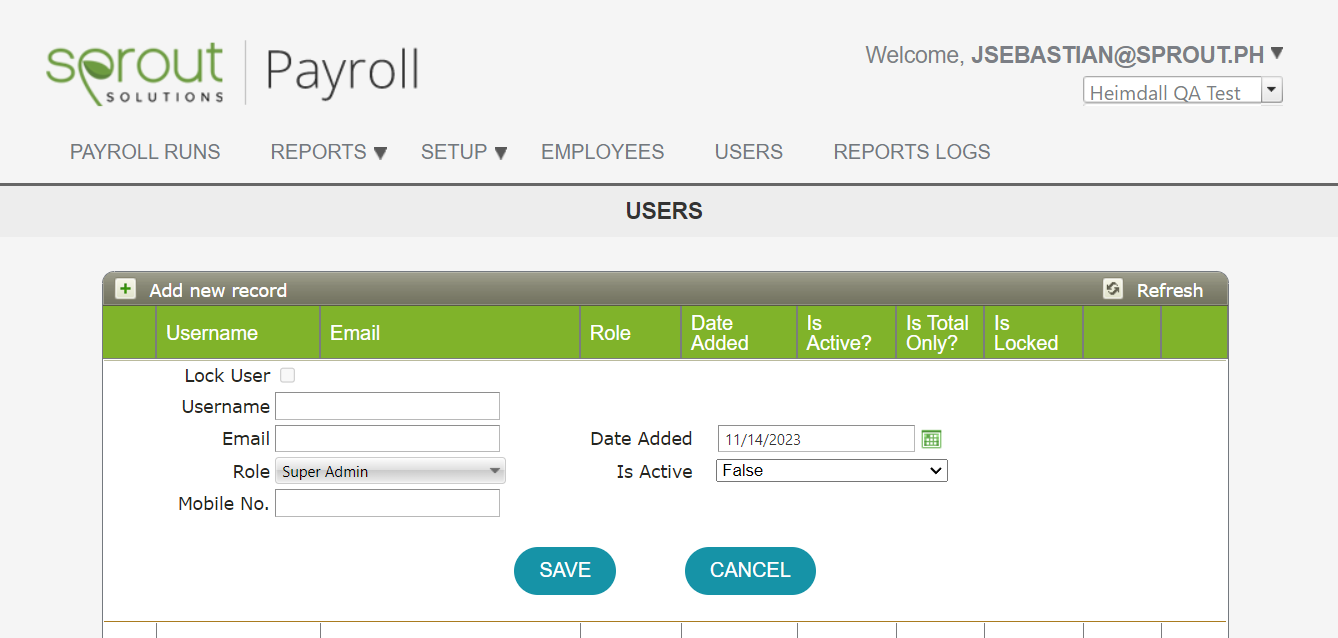Open the EMPLOYEES page
The width and height of the screenshot is (1338, 638).
coord(603,152)
